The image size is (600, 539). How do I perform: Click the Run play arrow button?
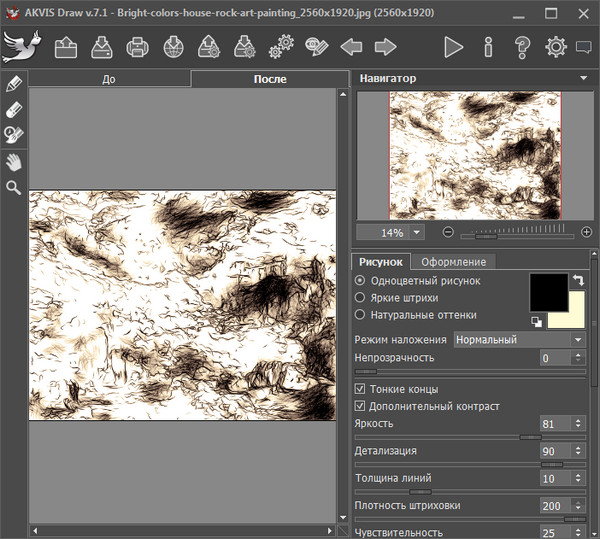(x=454, y=47)
